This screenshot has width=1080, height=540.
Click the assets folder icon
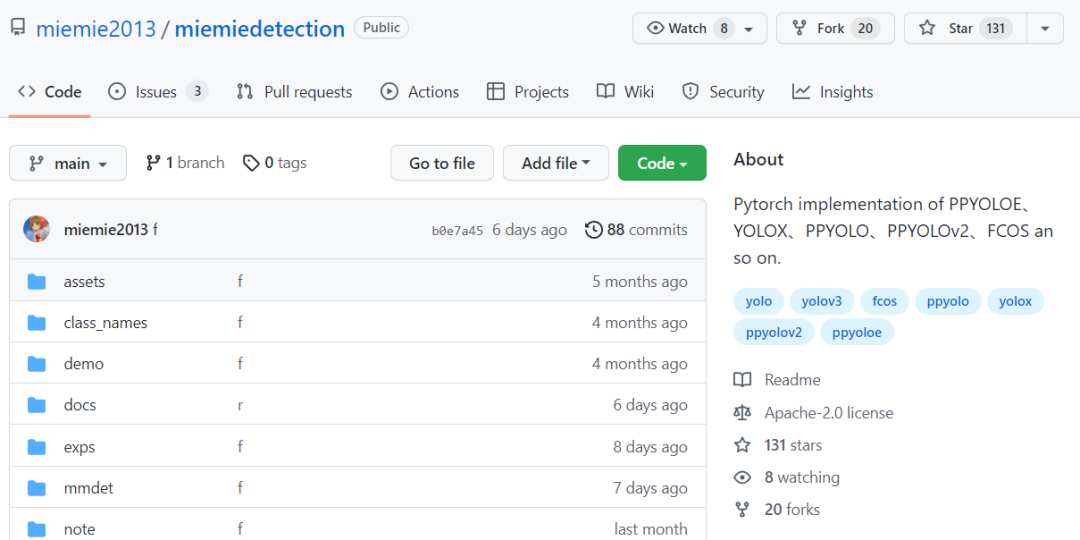point(37,282)
